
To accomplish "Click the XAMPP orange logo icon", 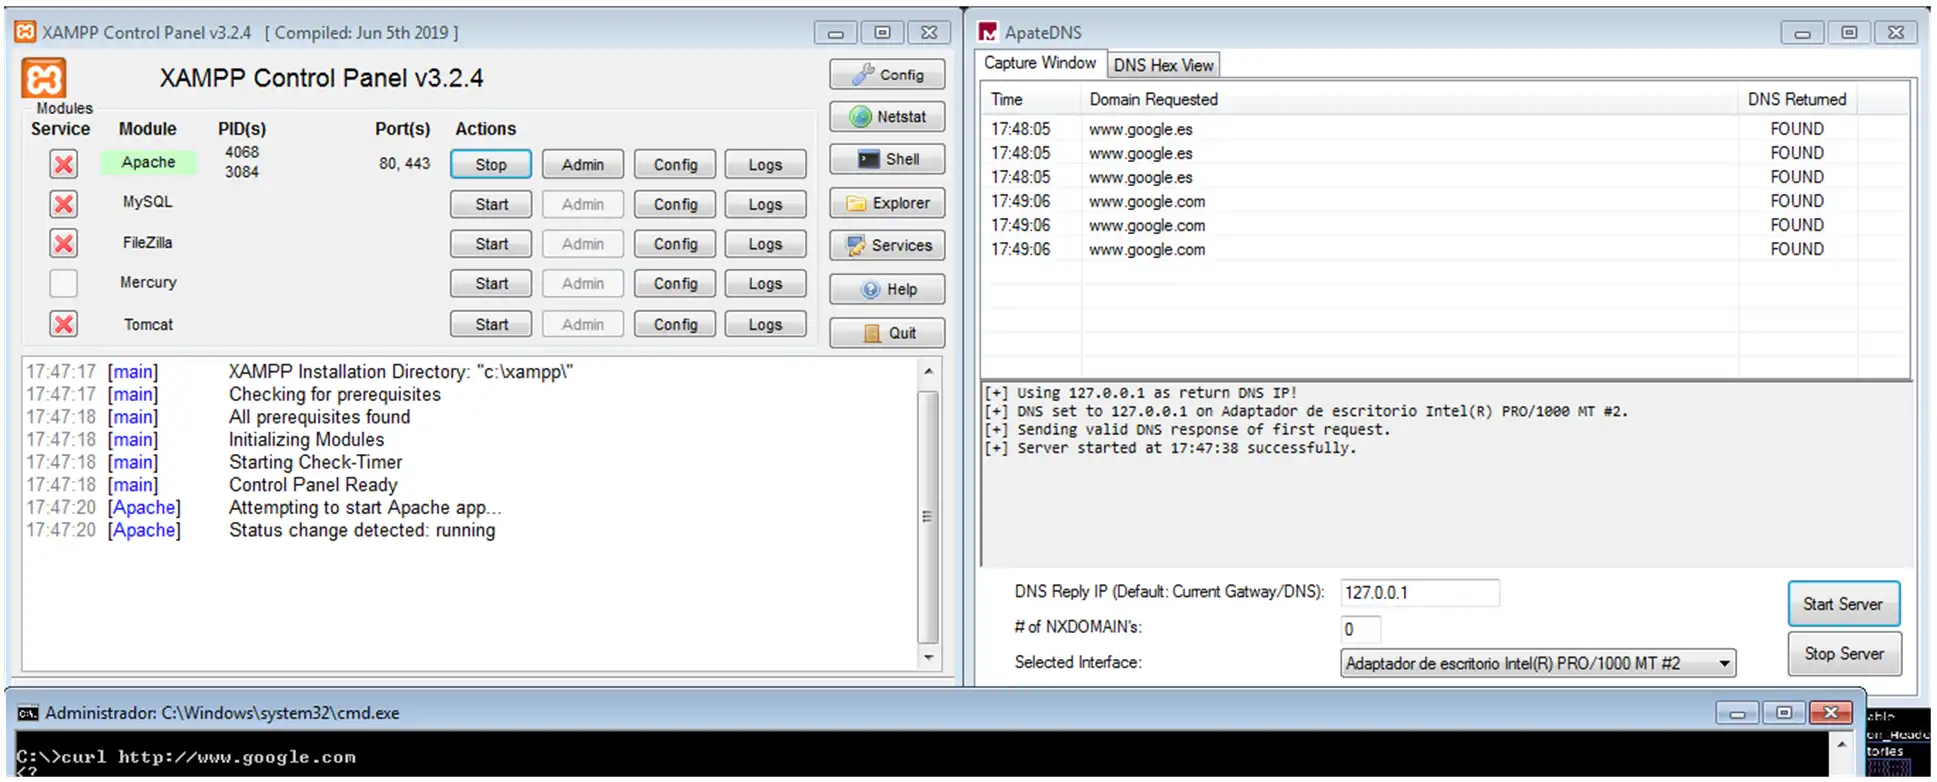I will (x=43, y=78).
